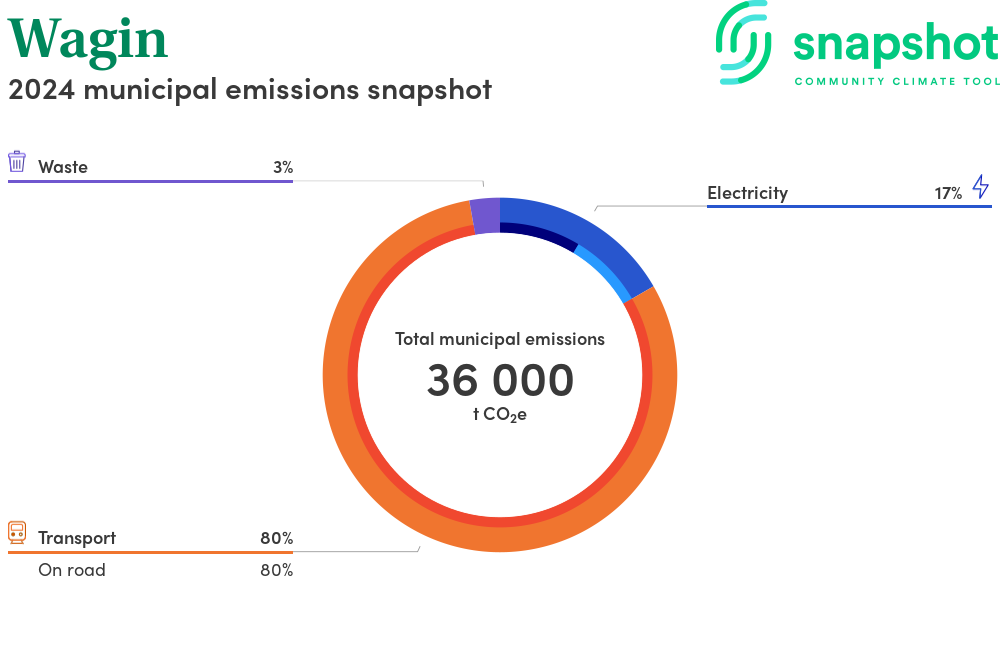
Task: Click the Transport category label
Action: tap(77, 538)
